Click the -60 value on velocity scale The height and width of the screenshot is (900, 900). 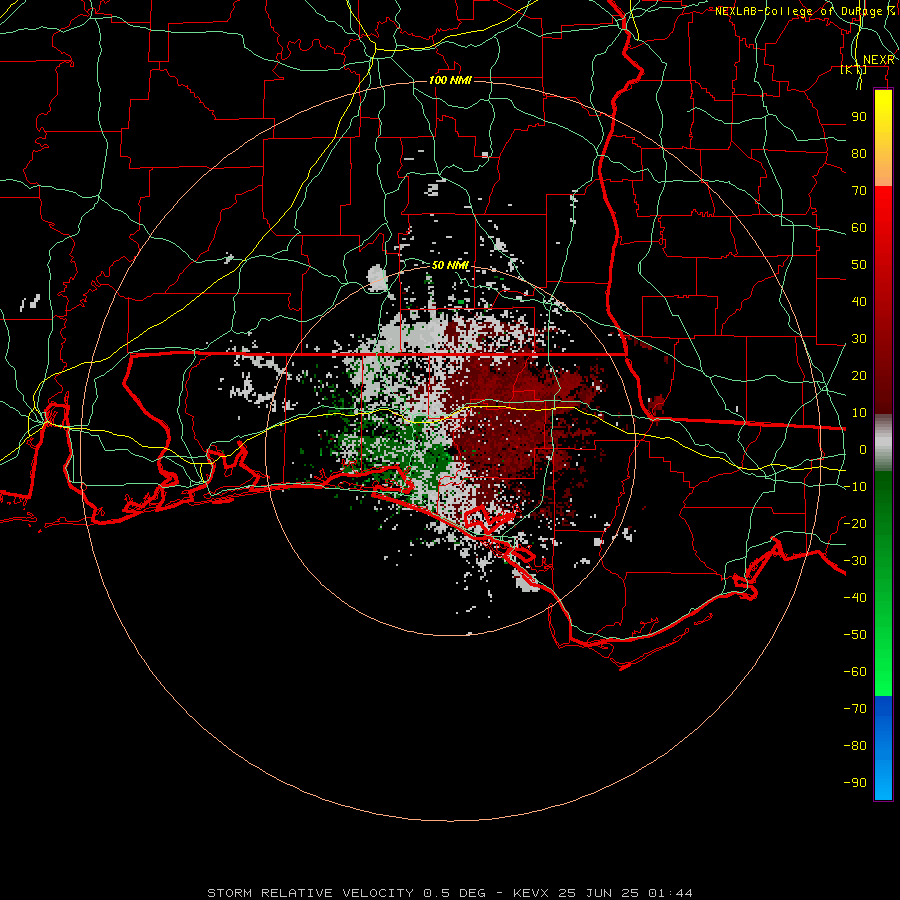click(x=855, y=672)
